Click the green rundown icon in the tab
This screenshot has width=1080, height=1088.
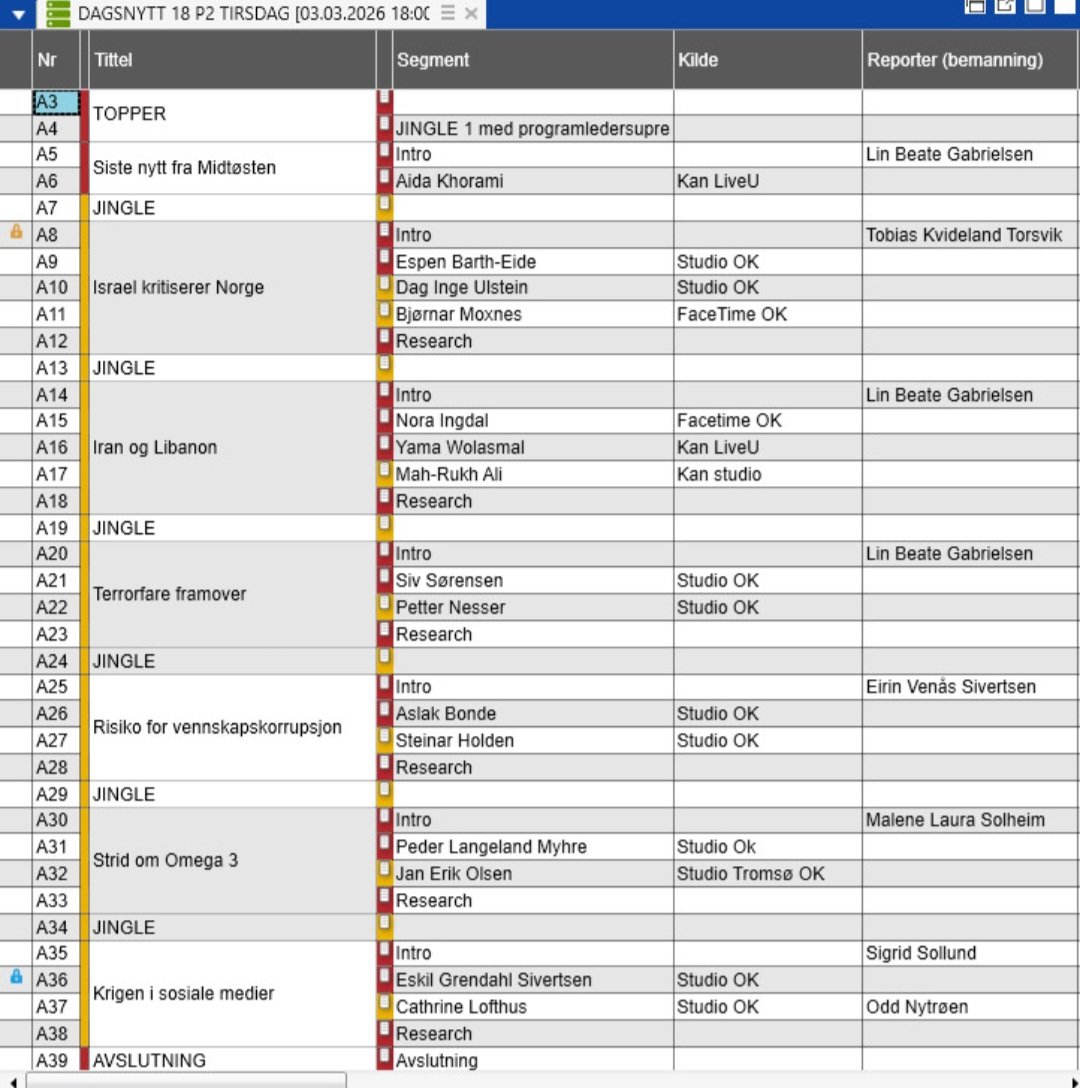(x=58, y=14)
